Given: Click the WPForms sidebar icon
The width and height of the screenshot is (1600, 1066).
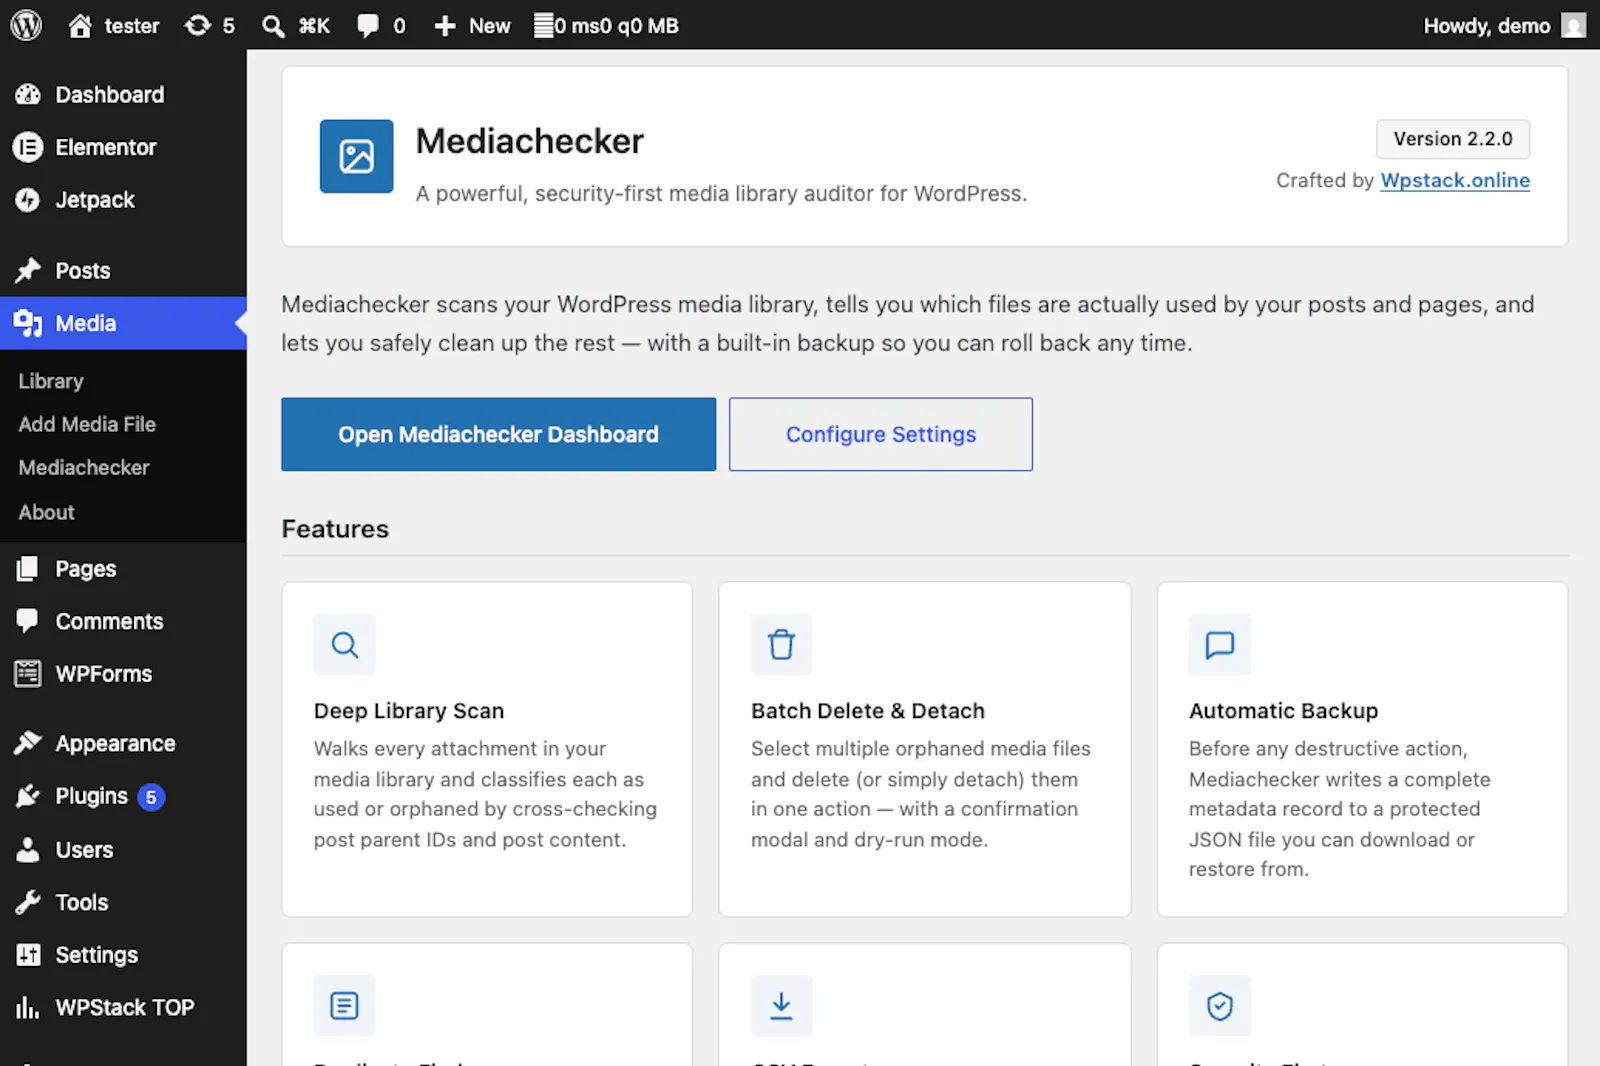Looking at the screenshot, I should pos(28,674).
